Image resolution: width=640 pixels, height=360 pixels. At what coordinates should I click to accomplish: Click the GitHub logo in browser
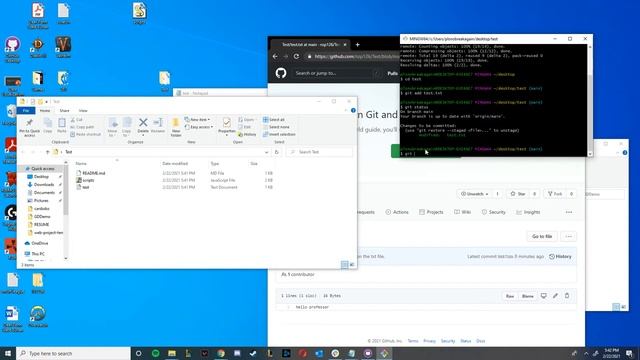[281, 73]
